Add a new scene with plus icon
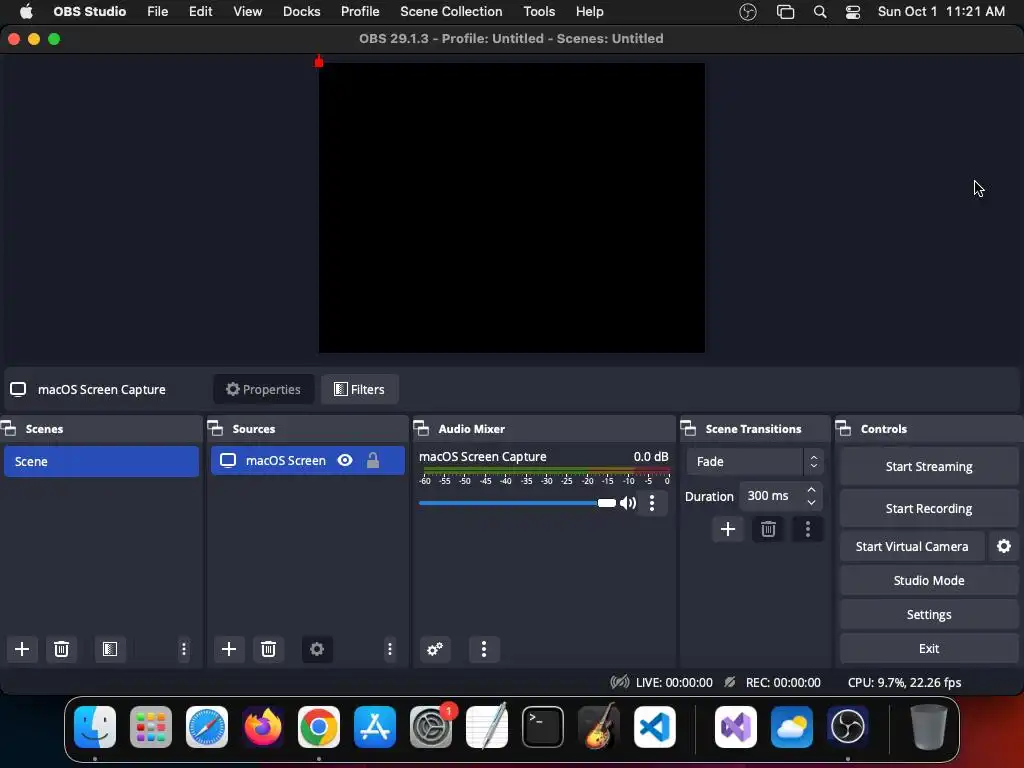Screen dimensions: 1024x768 pos(22,649)
